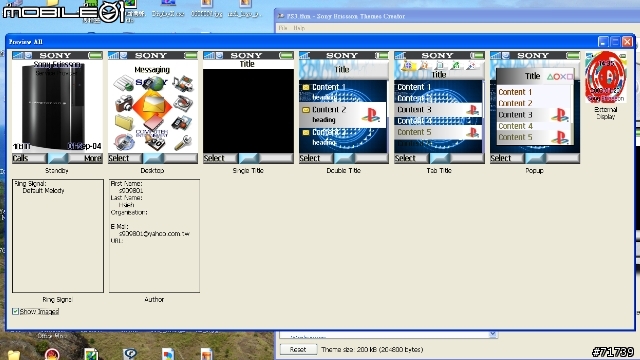Click the Ring Signal details box
This screenshot has height=360, width=640.
[x=58, y=236]
